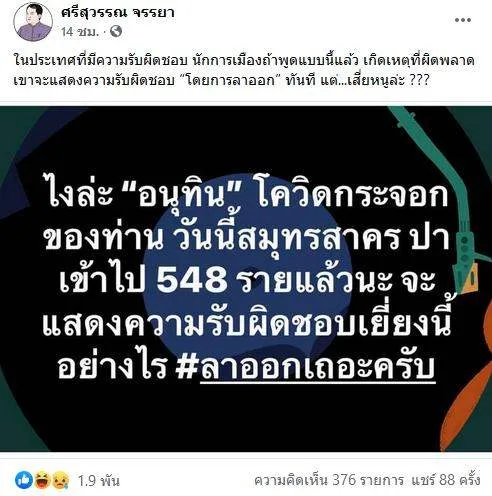Click the #ลาออกเถอะครับ hashtag in image

[x=306, y=367]
